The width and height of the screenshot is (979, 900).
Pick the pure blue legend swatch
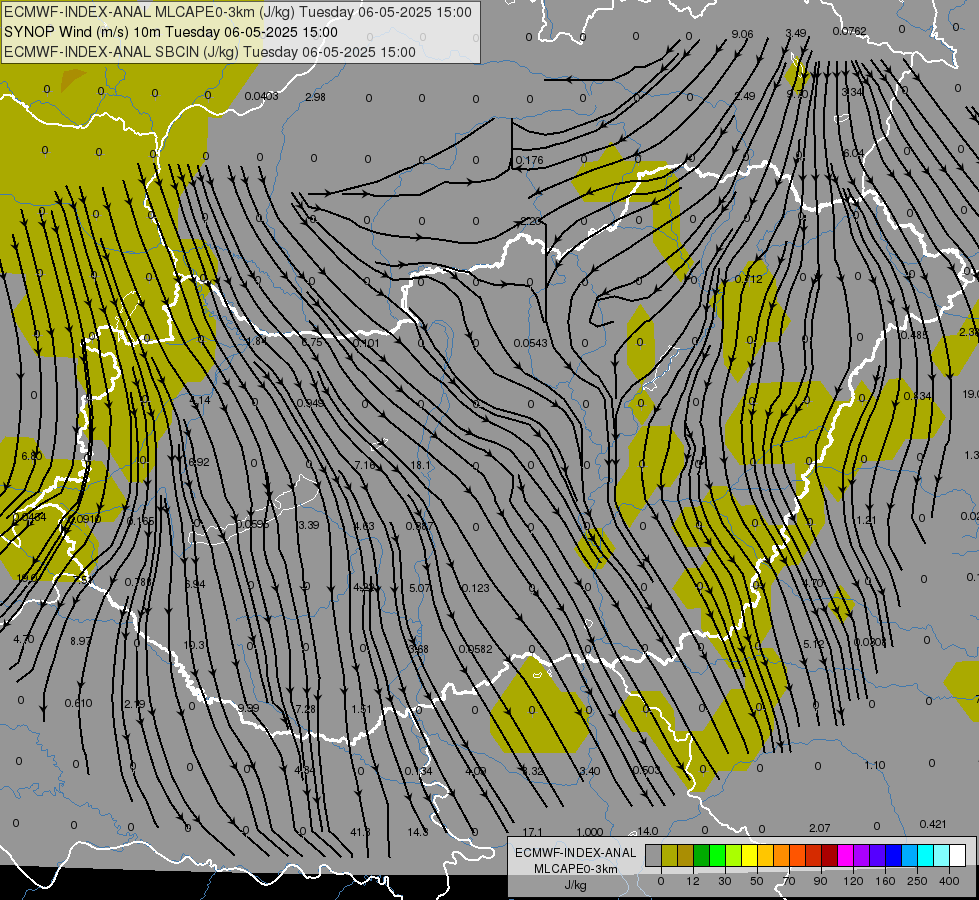893,855
